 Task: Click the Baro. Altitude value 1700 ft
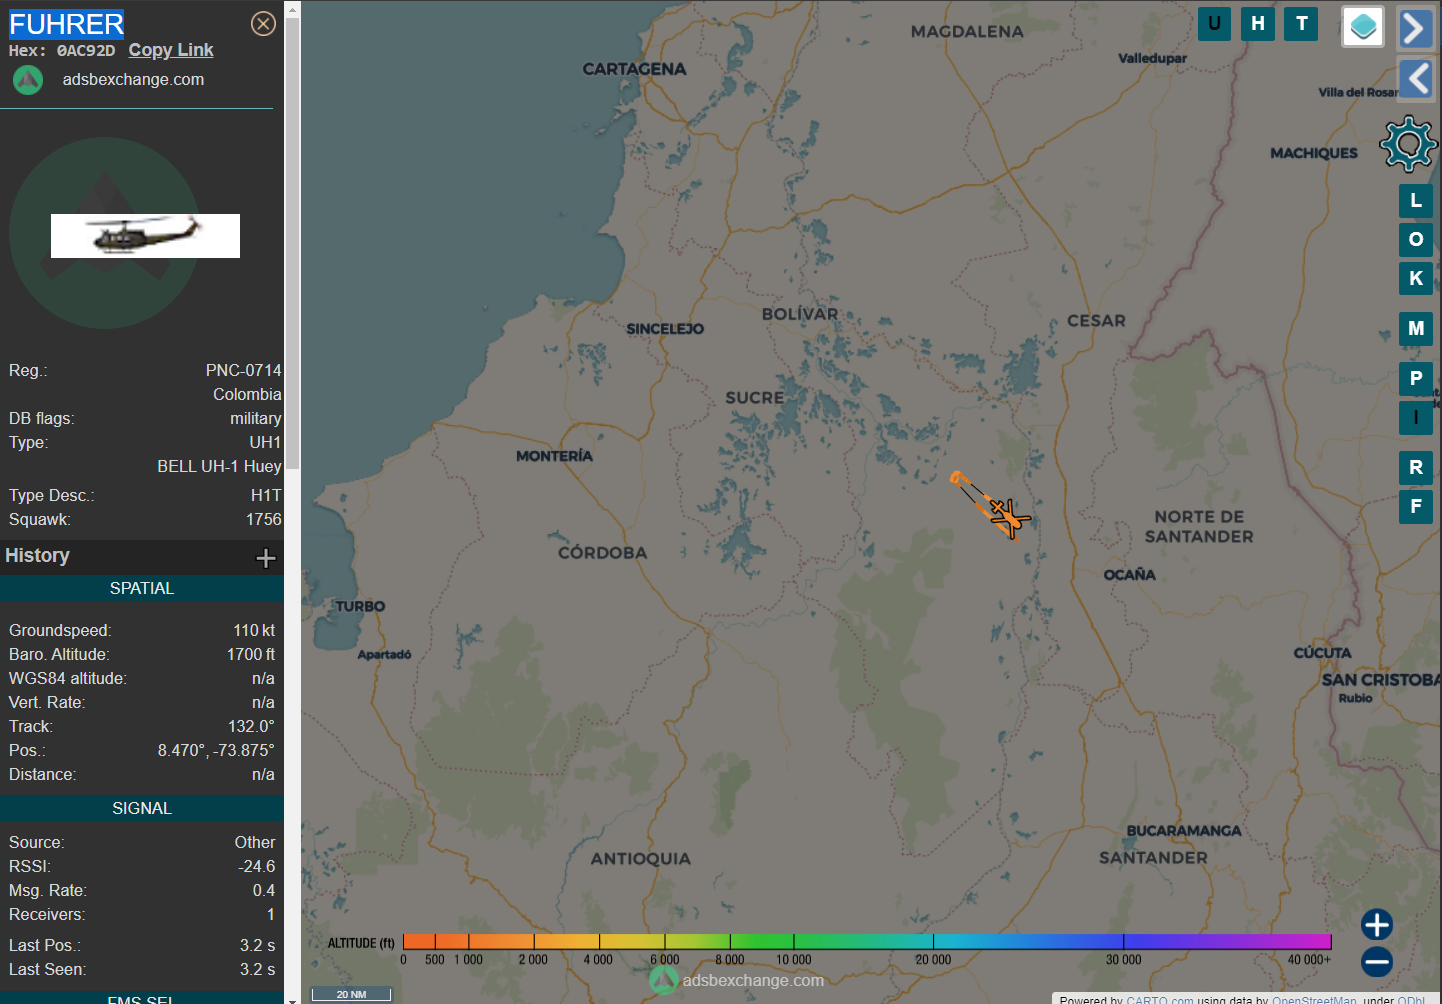coord(251,655)
